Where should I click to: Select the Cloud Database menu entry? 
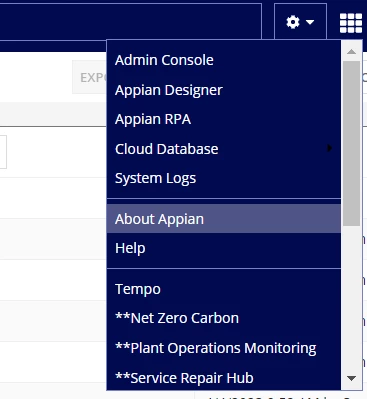[x=224, y=149]
